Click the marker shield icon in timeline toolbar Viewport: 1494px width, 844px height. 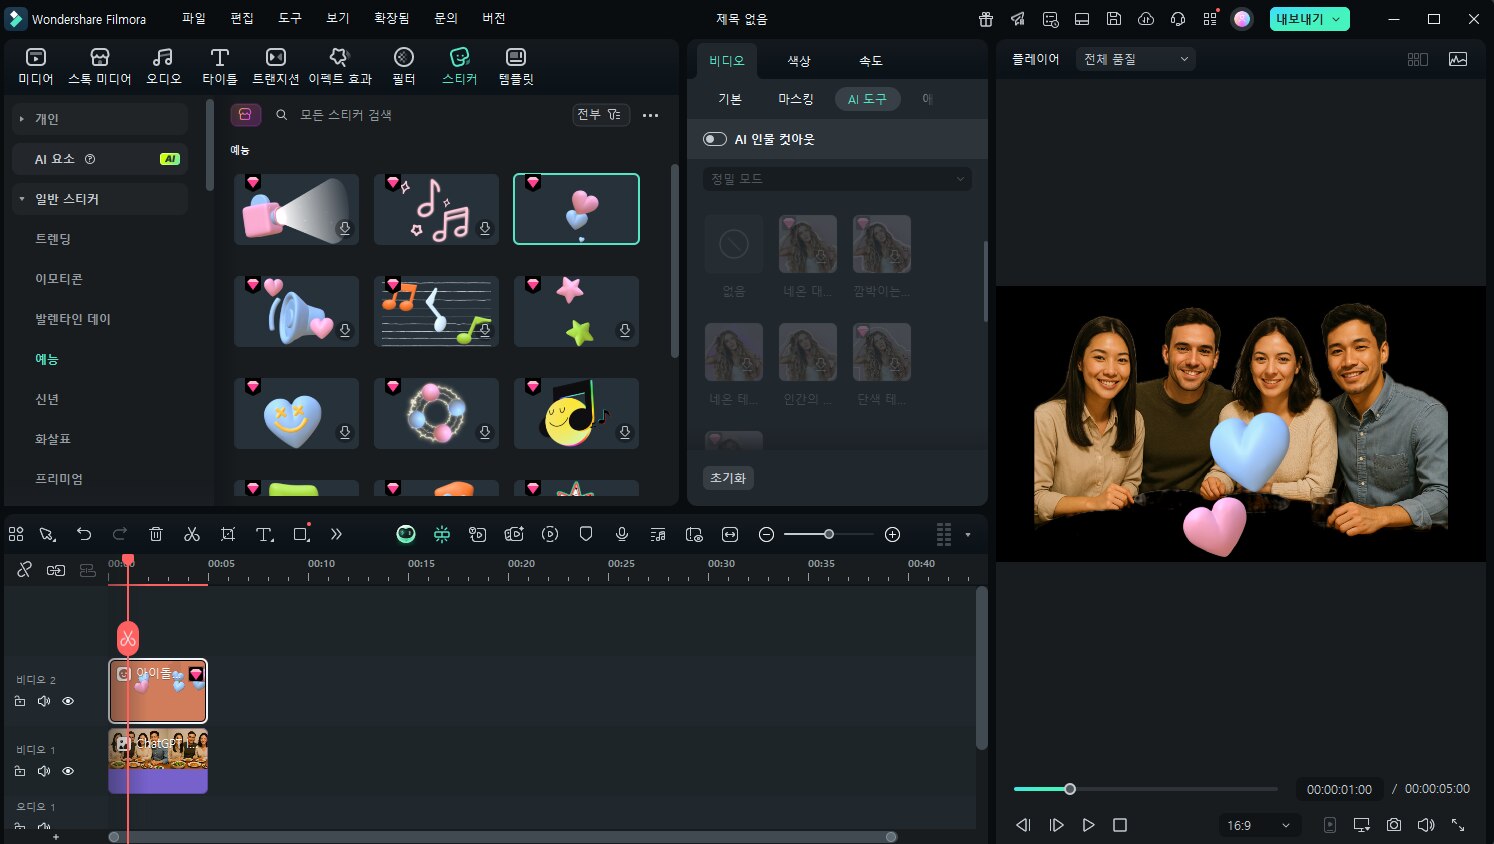tap(586, 534)
